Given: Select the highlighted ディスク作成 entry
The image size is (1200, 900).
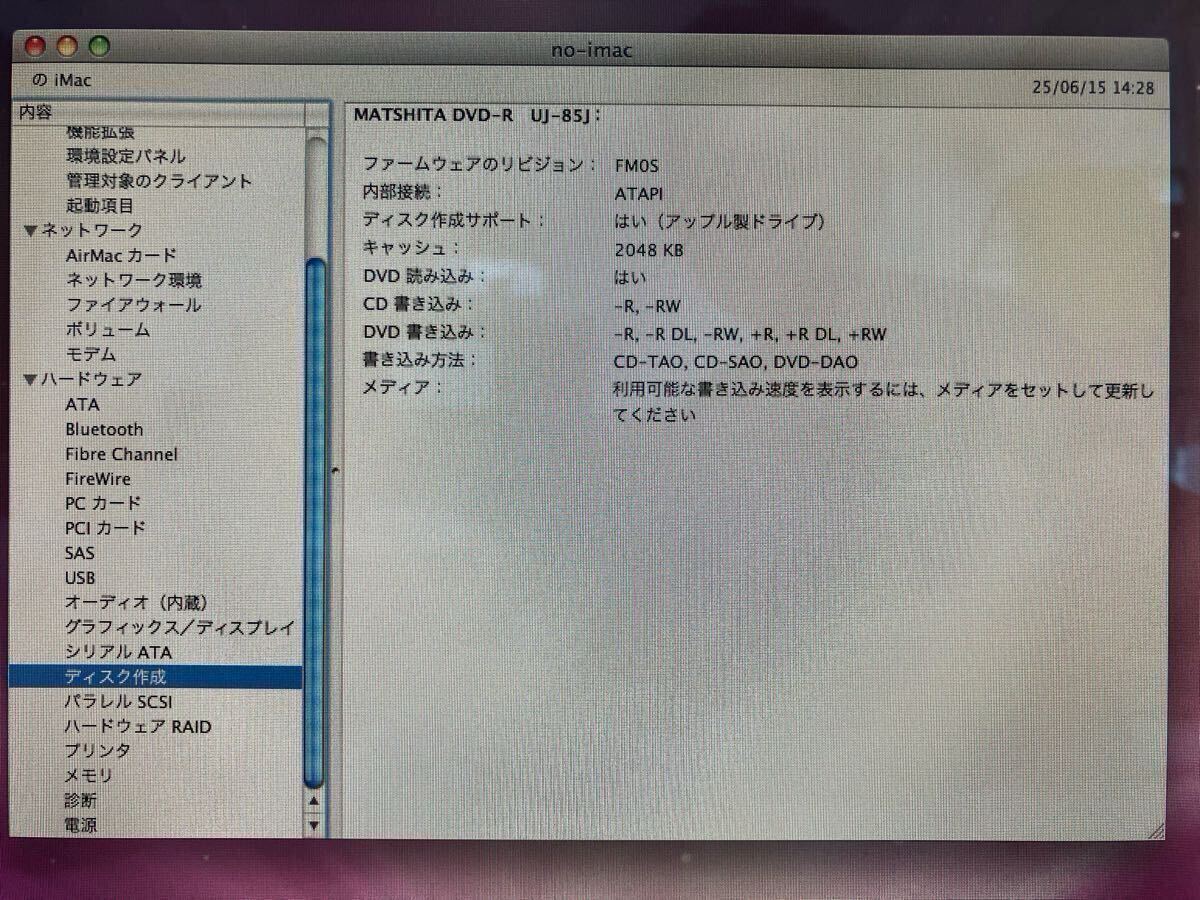Looking at the screenshot, I should 155,677.
